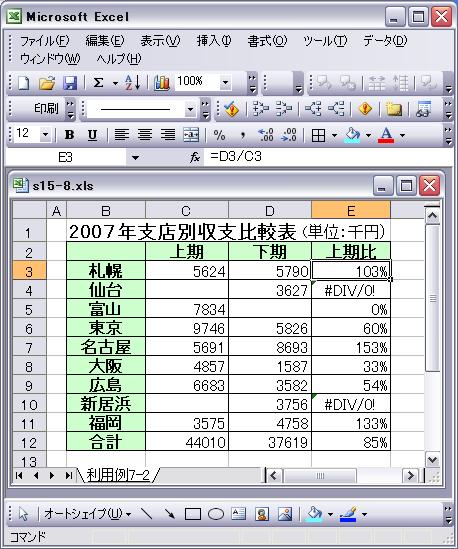Open file with the folder icon
The width and height of the screenshot is (458, 549).
tap(47, 83)
